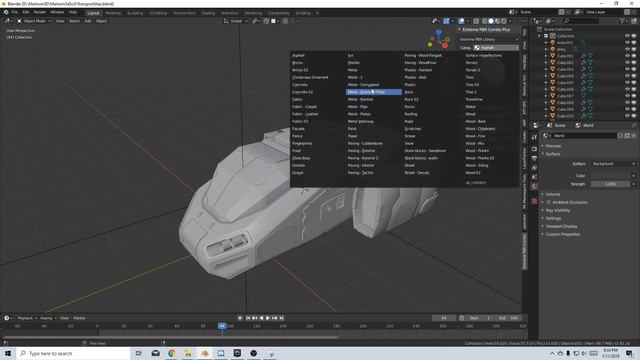
Task: Switch to the Layout workspace tab
Action: tap(93, 13)
